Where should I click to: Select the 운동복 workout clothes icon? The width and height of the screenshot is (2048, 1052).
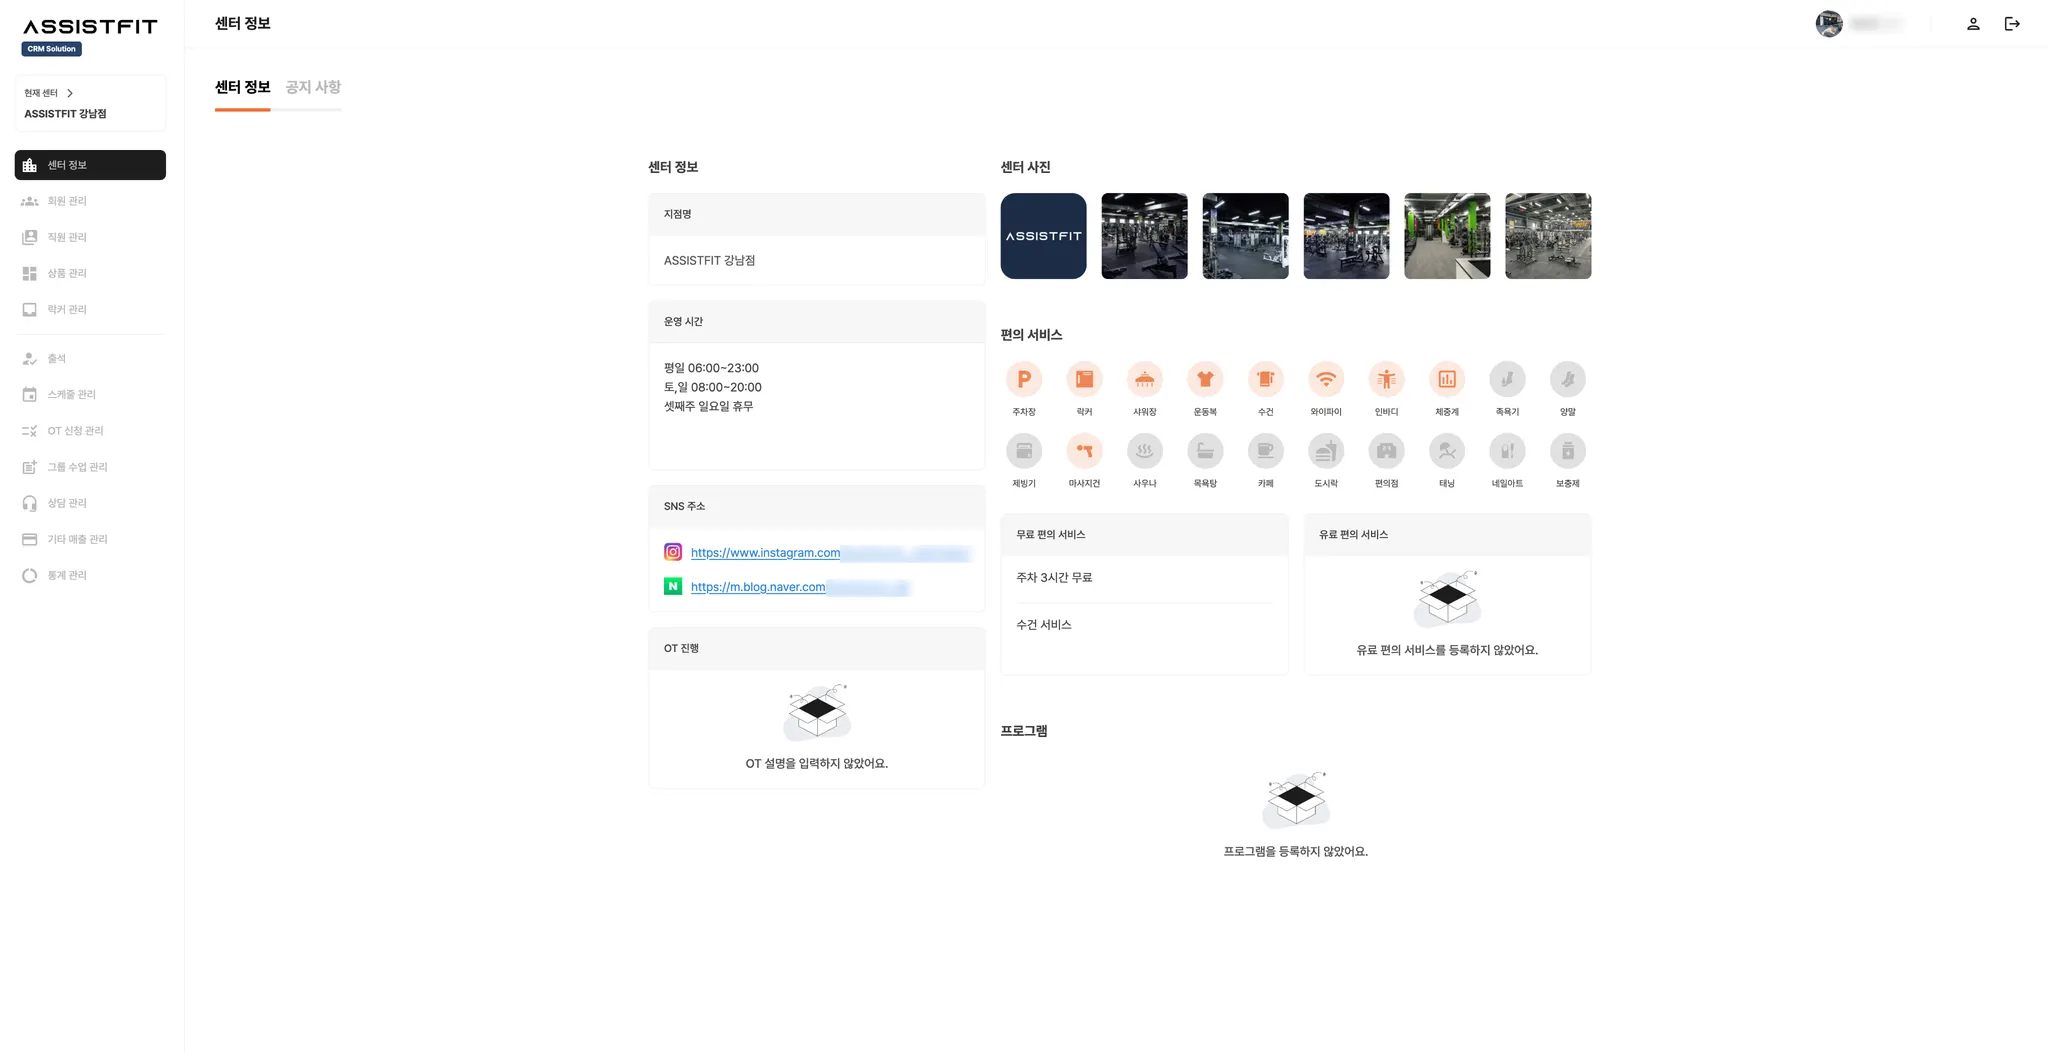[x=1205, y=379]
